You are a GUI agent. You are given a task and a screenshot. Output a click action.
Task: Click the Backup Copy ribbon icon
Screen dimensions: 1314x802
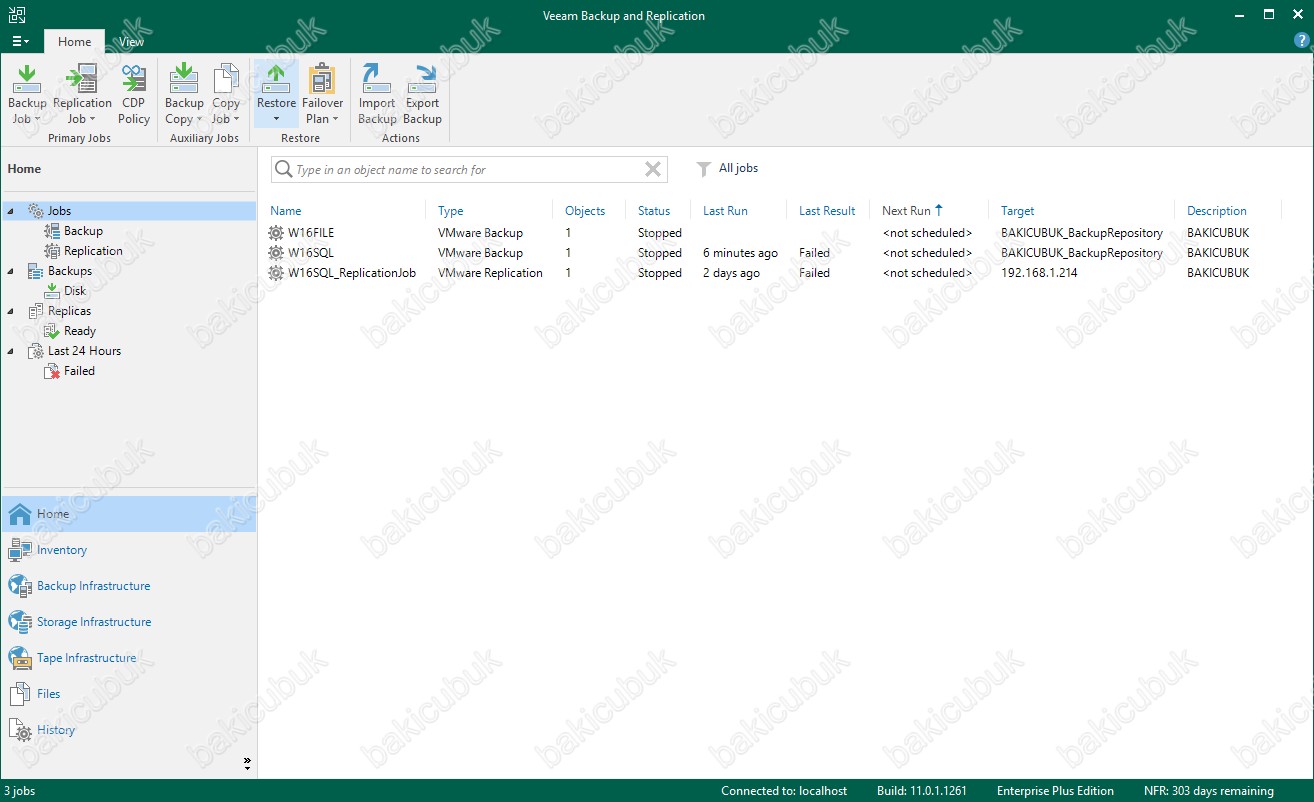click(x=184, y=79)
